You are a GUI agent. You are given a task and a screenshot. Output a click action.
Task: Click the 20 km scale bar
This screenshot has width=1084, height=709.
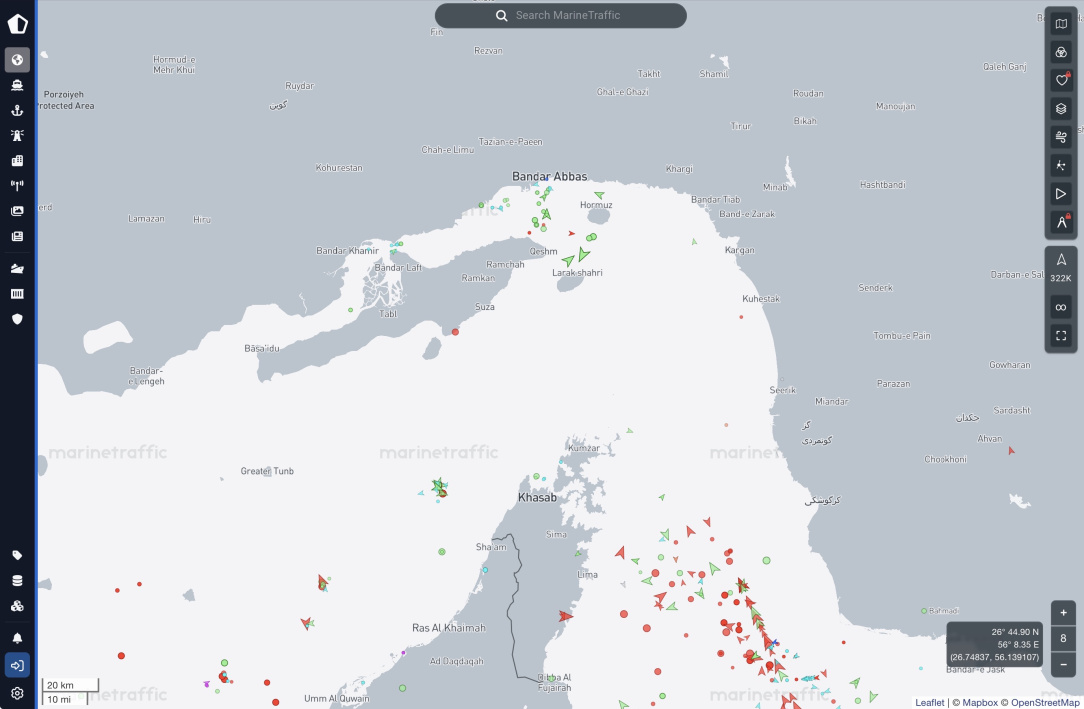point(70,685)
